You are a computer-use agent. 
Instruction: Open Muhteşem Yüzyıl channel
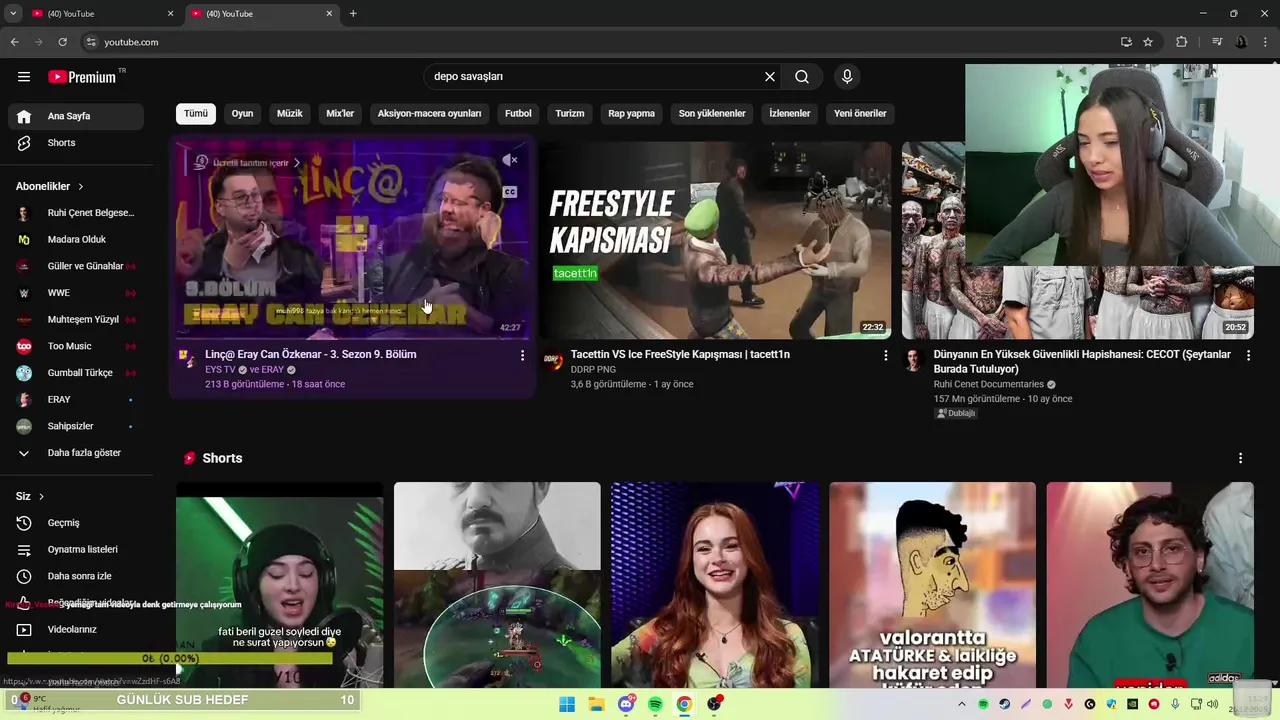76,320
